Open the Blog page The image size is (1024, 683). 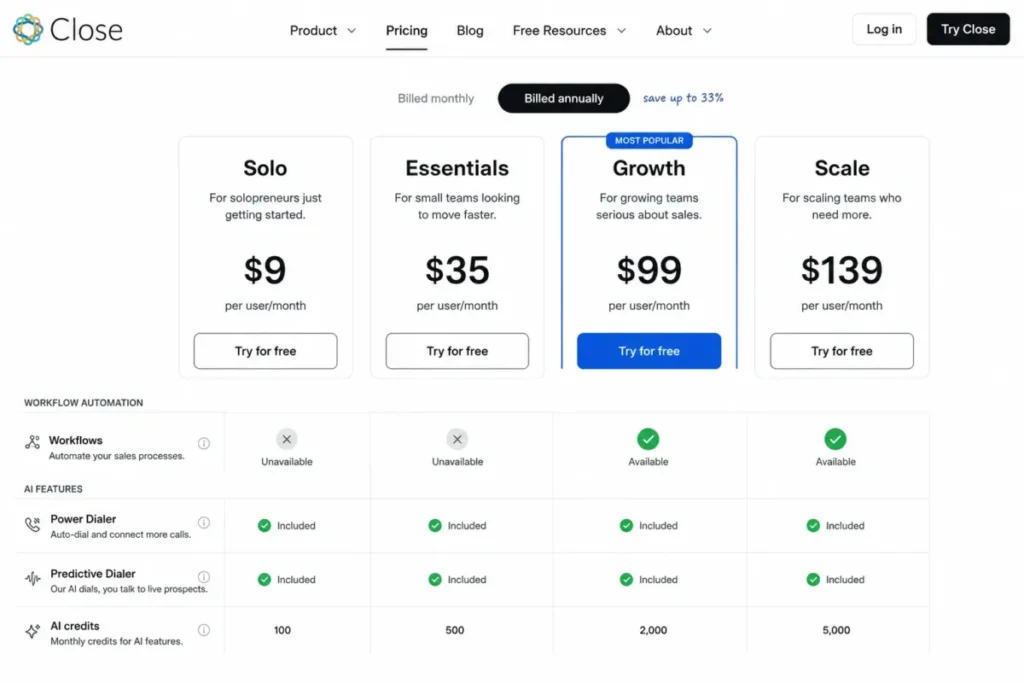470,31
